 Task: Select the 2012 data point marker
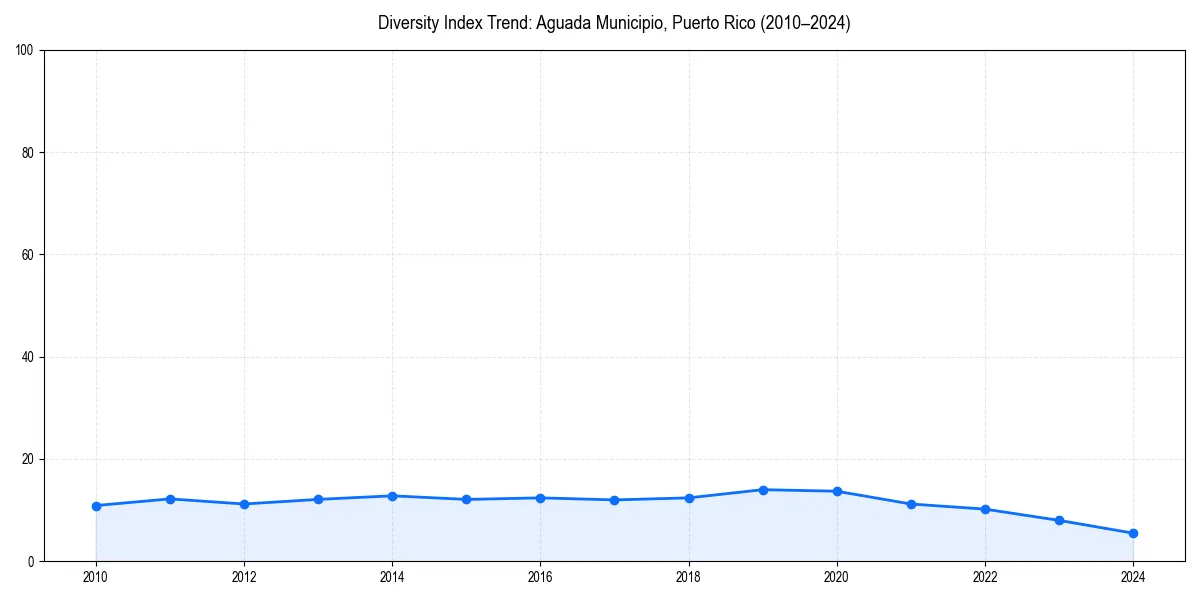(x=243, y=503)
